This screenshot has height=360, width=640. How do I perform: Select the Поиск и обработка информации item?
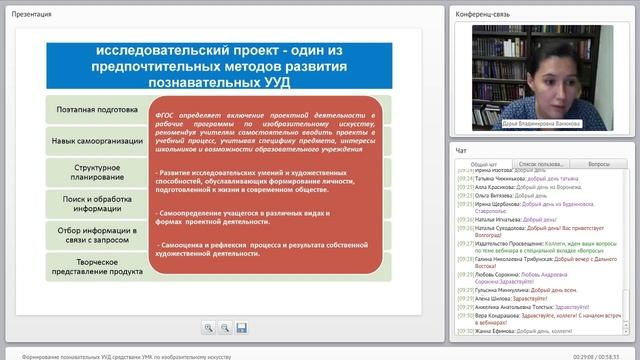[97, 204]
